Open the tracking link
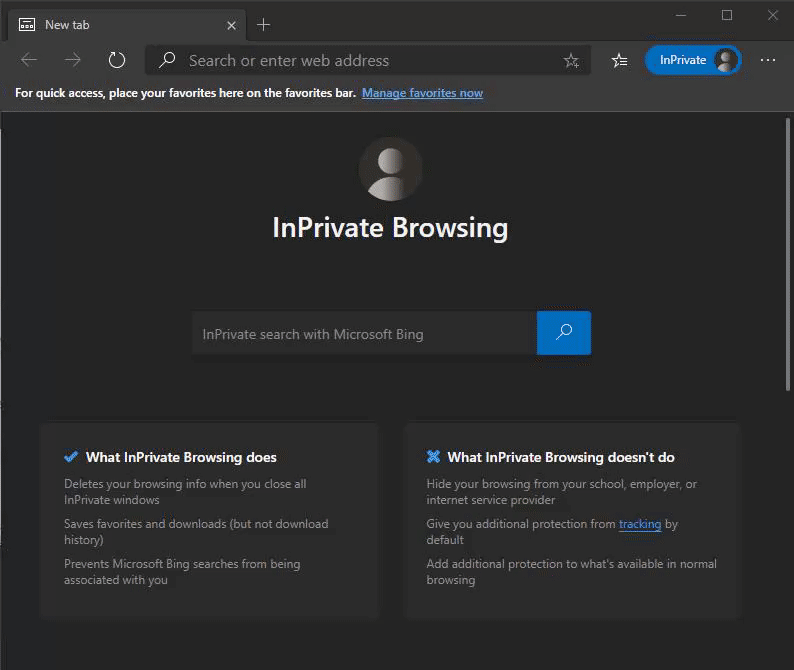Screen dimensions: 794x670 (640, 524)
